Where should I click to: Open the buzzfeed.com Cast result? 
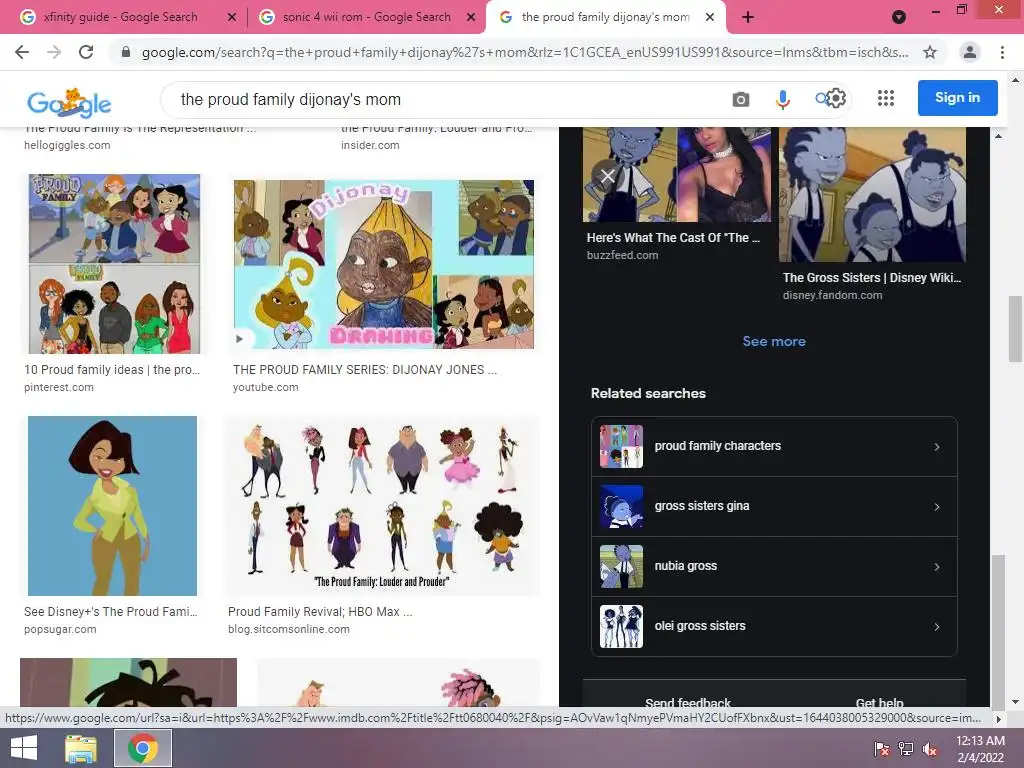pos(673,238)
